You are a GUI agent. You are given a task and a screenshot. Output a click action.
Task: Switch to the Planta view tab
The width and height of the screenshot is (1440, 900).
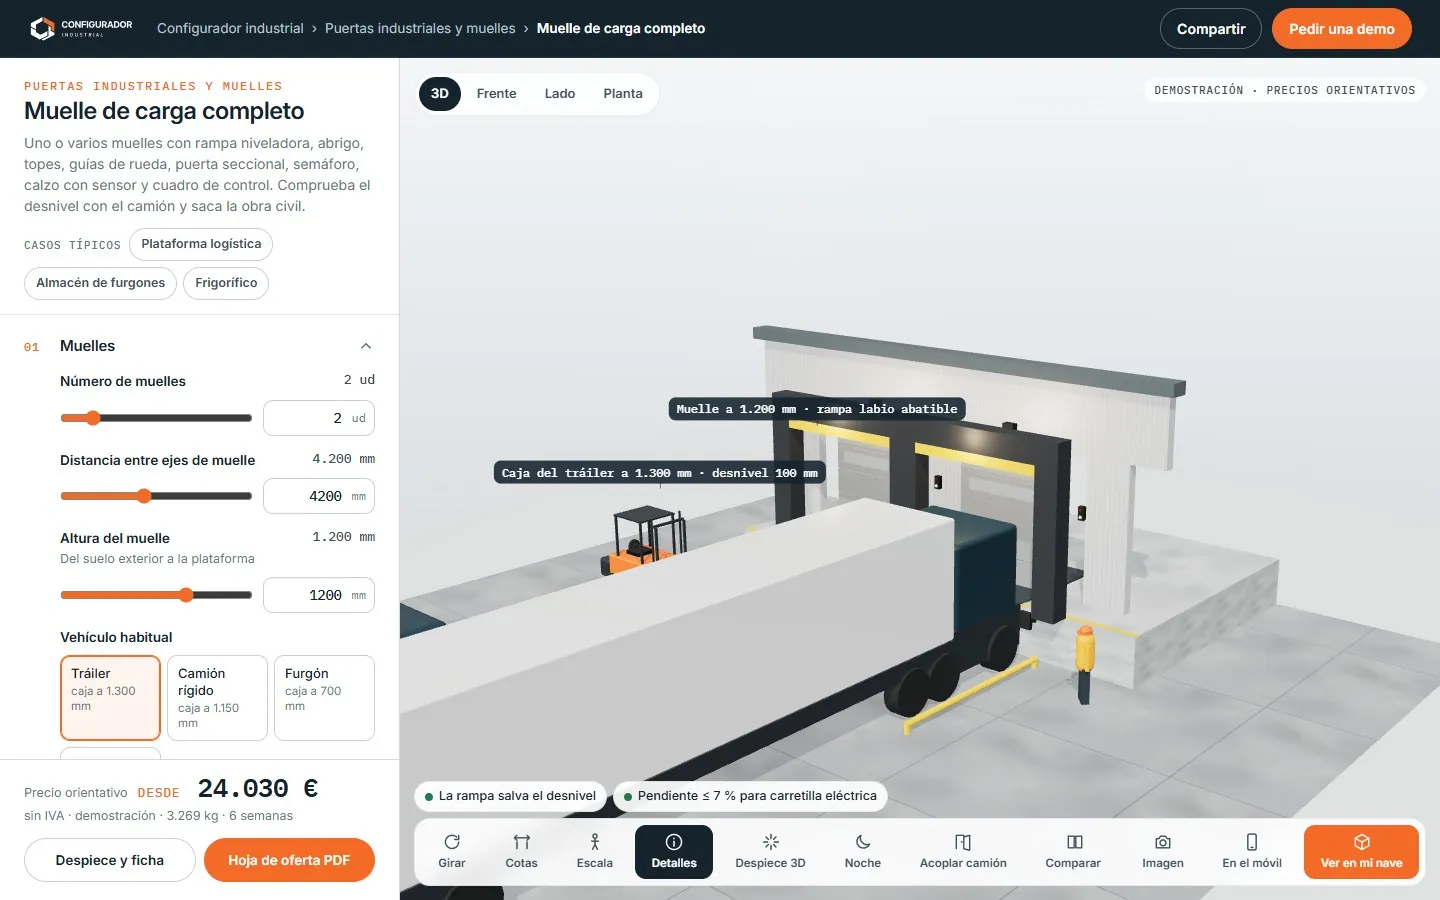point(623,94)
